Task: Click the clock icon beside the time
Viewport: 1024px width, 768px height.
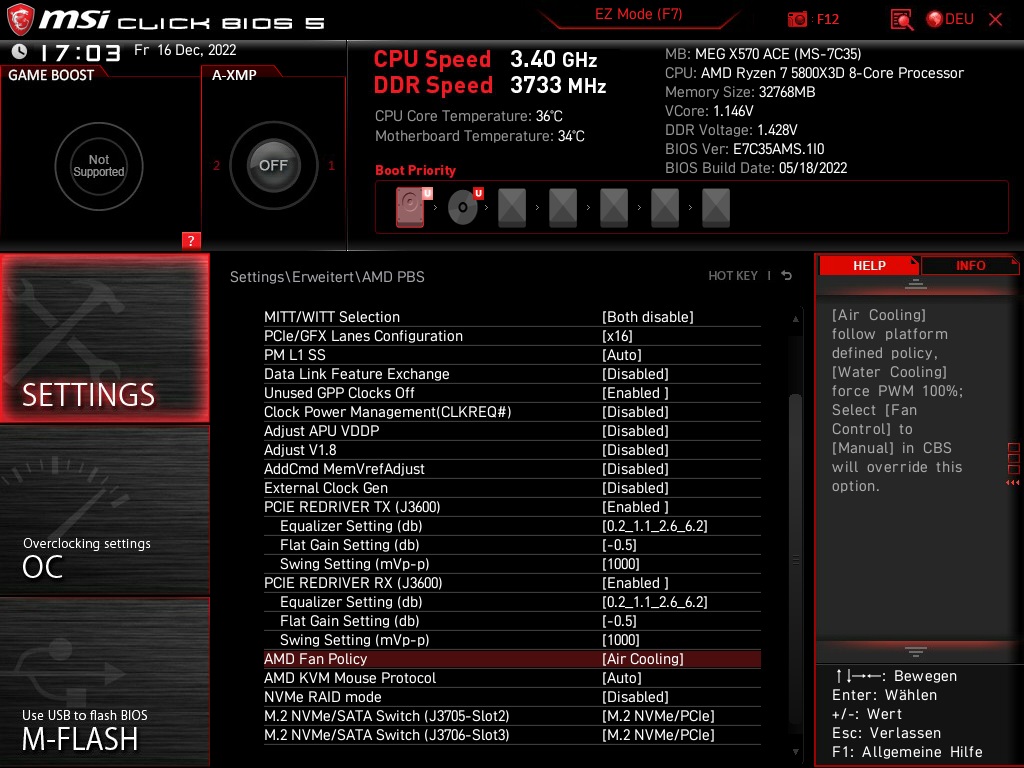Action: (x=20, y=51)
